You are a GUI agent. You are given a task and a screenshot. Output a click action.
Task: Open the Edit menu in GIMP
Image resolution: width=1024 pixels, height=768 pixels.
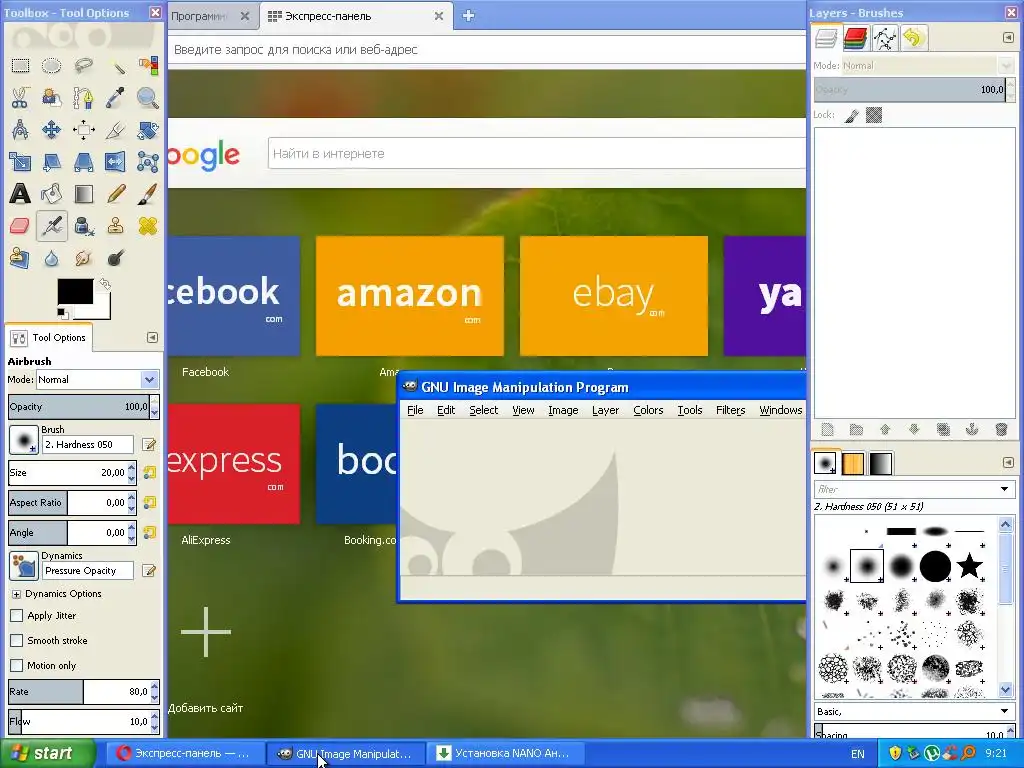point(446,410)
